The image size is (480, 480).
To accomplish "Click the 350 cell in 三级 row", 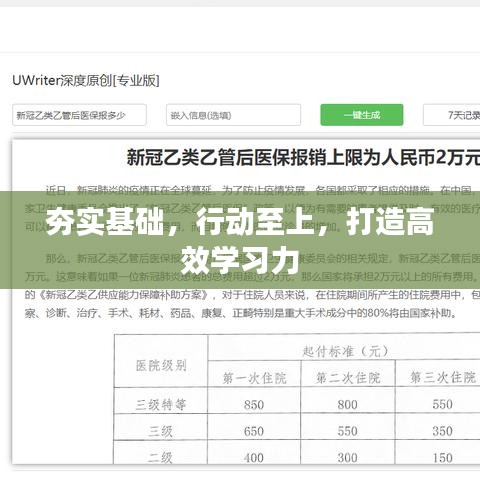I will pyautogui.click(x=443, y=431).
